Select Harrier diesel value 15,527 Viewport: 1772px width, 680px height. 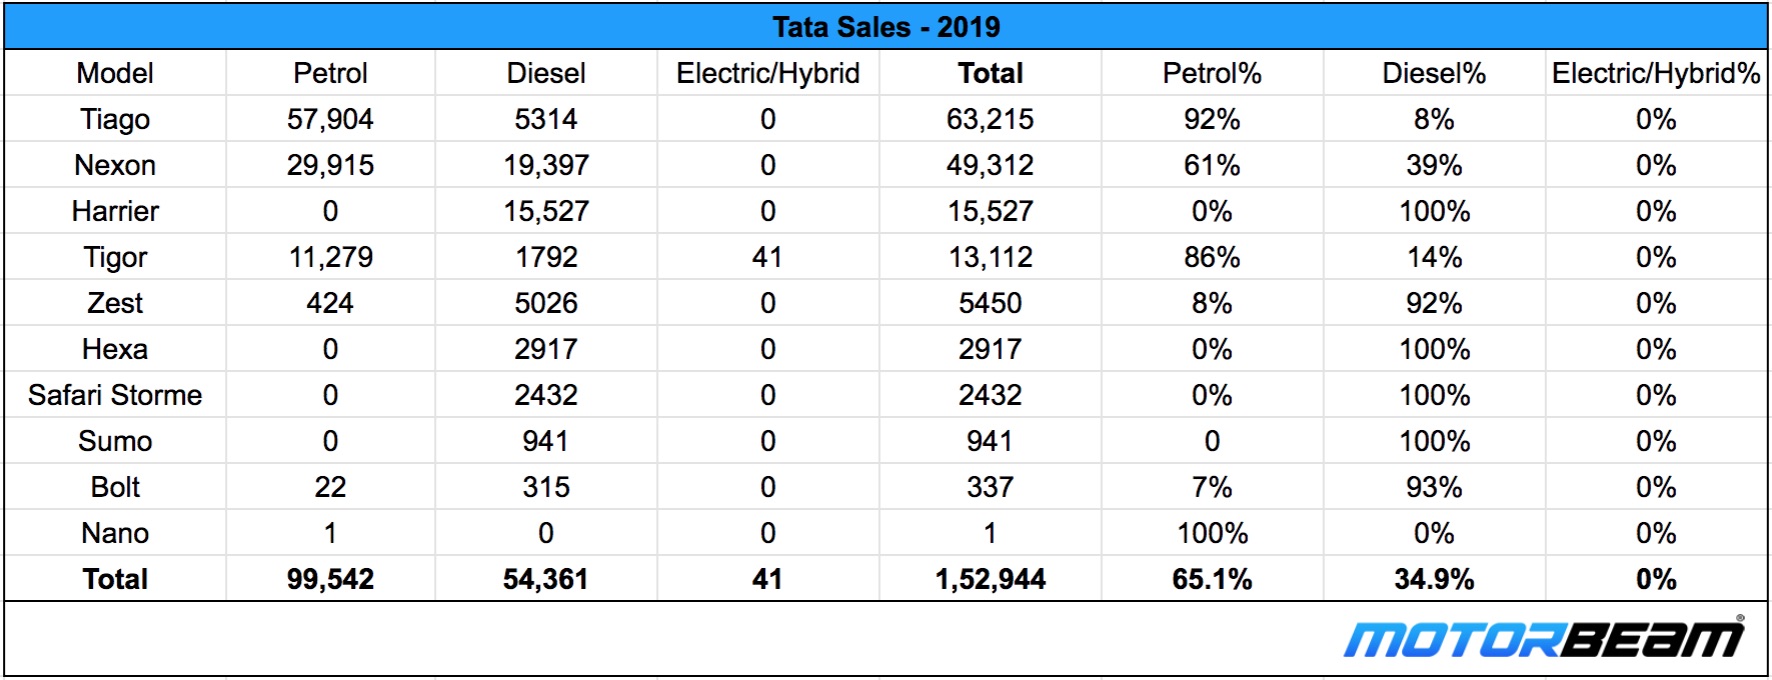pyautogui.click(x=546, y=211)
